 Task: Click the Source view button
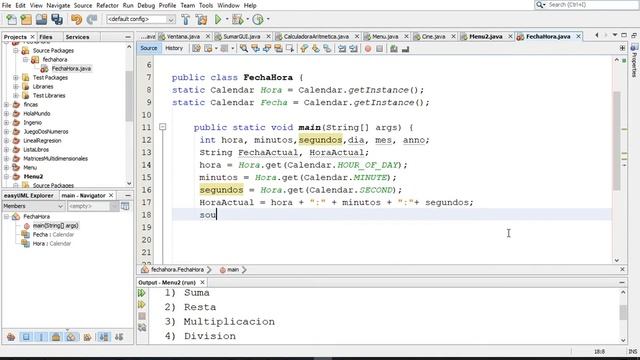pyautogui.click(x=149, y=48)
